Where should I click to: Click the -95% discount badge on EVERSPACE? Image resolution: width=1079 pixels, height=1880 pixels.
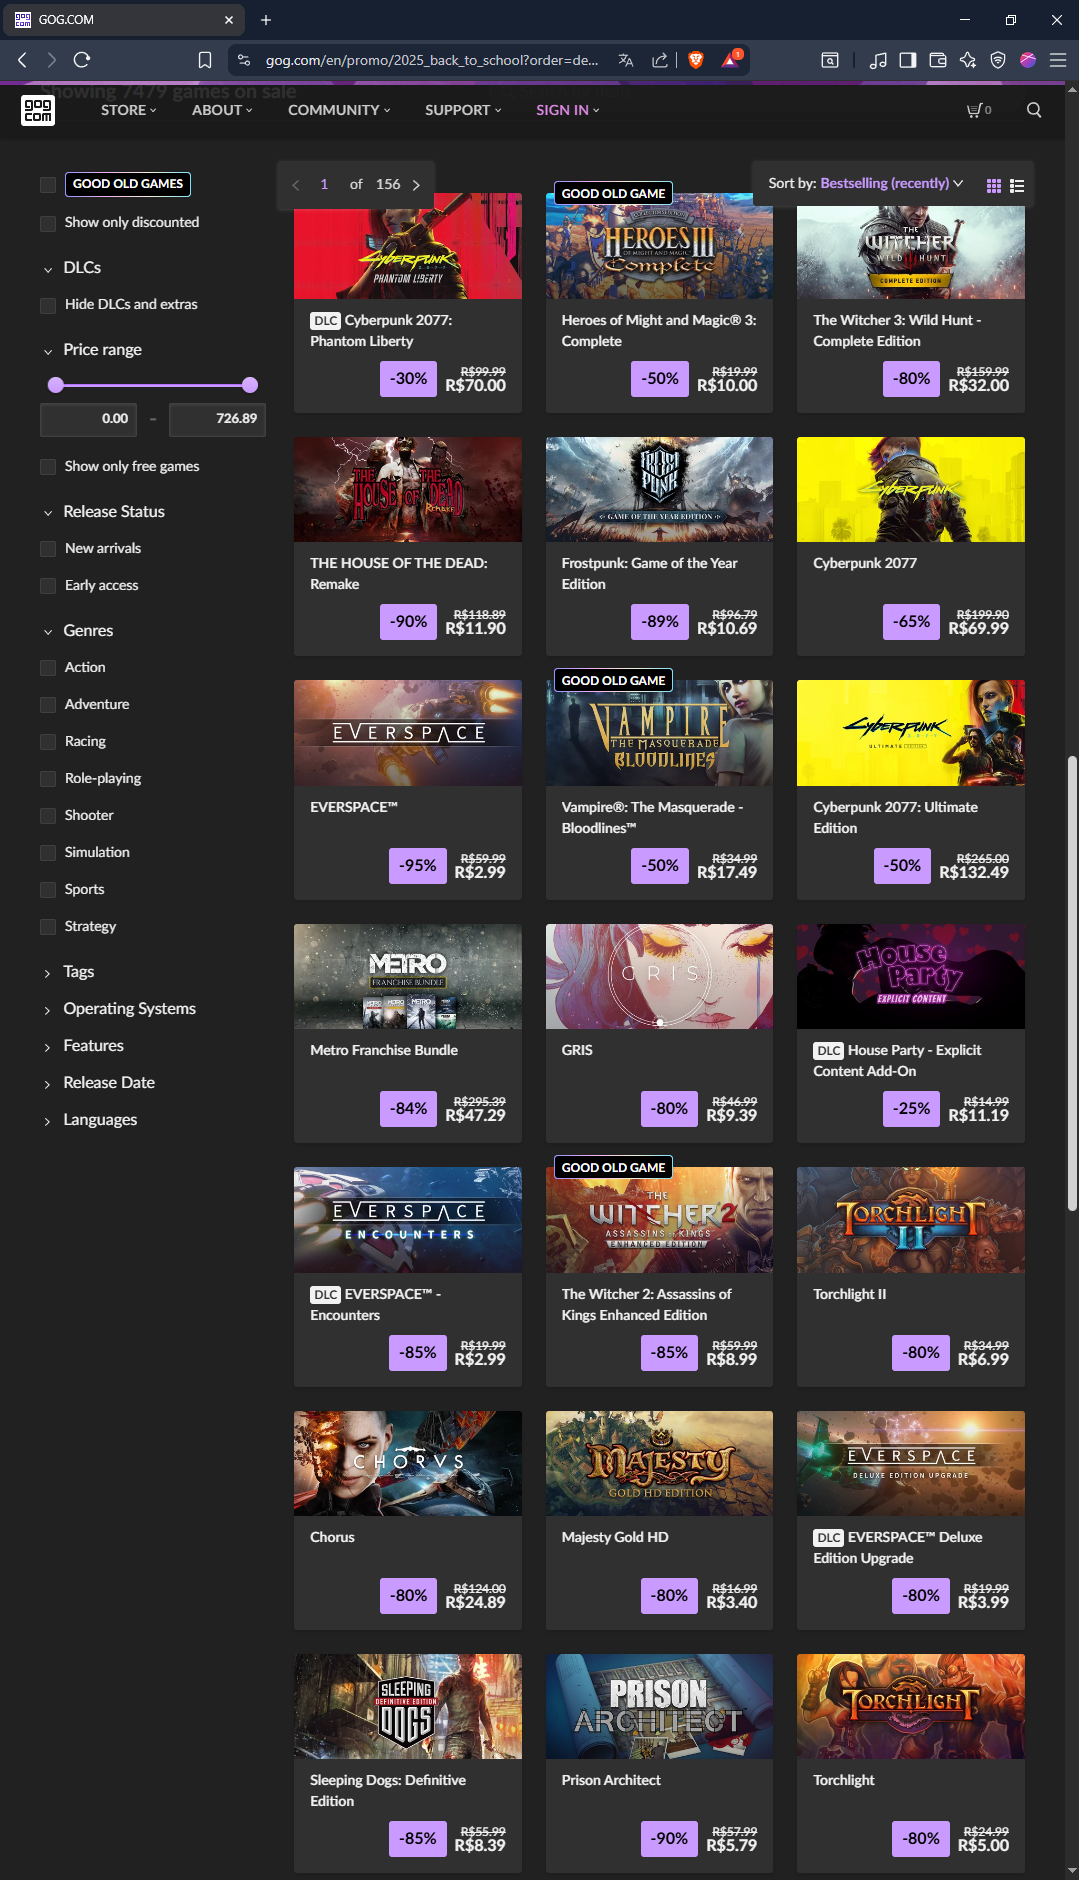[418, 865]
